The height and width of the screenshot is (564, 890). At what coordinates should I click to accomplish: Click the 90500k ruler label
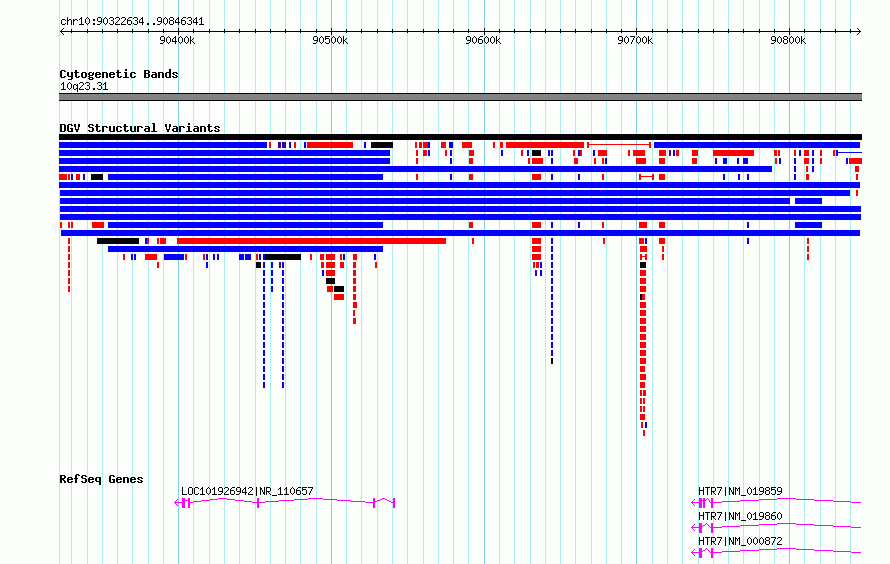click(330, 40)
